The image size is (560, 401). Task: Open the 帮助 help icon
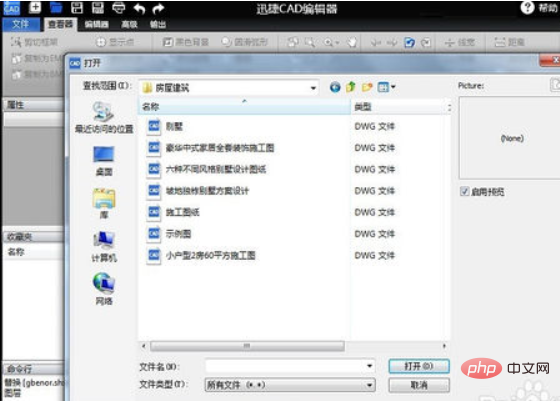click(528, 7)
